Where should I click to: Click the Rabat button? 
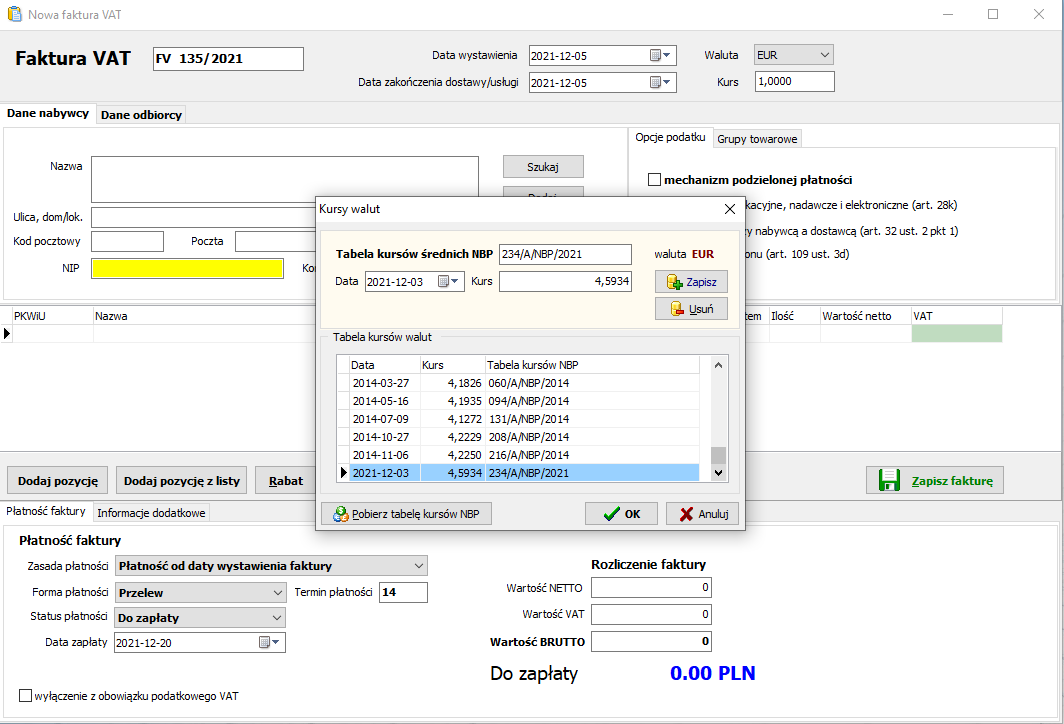286,480
